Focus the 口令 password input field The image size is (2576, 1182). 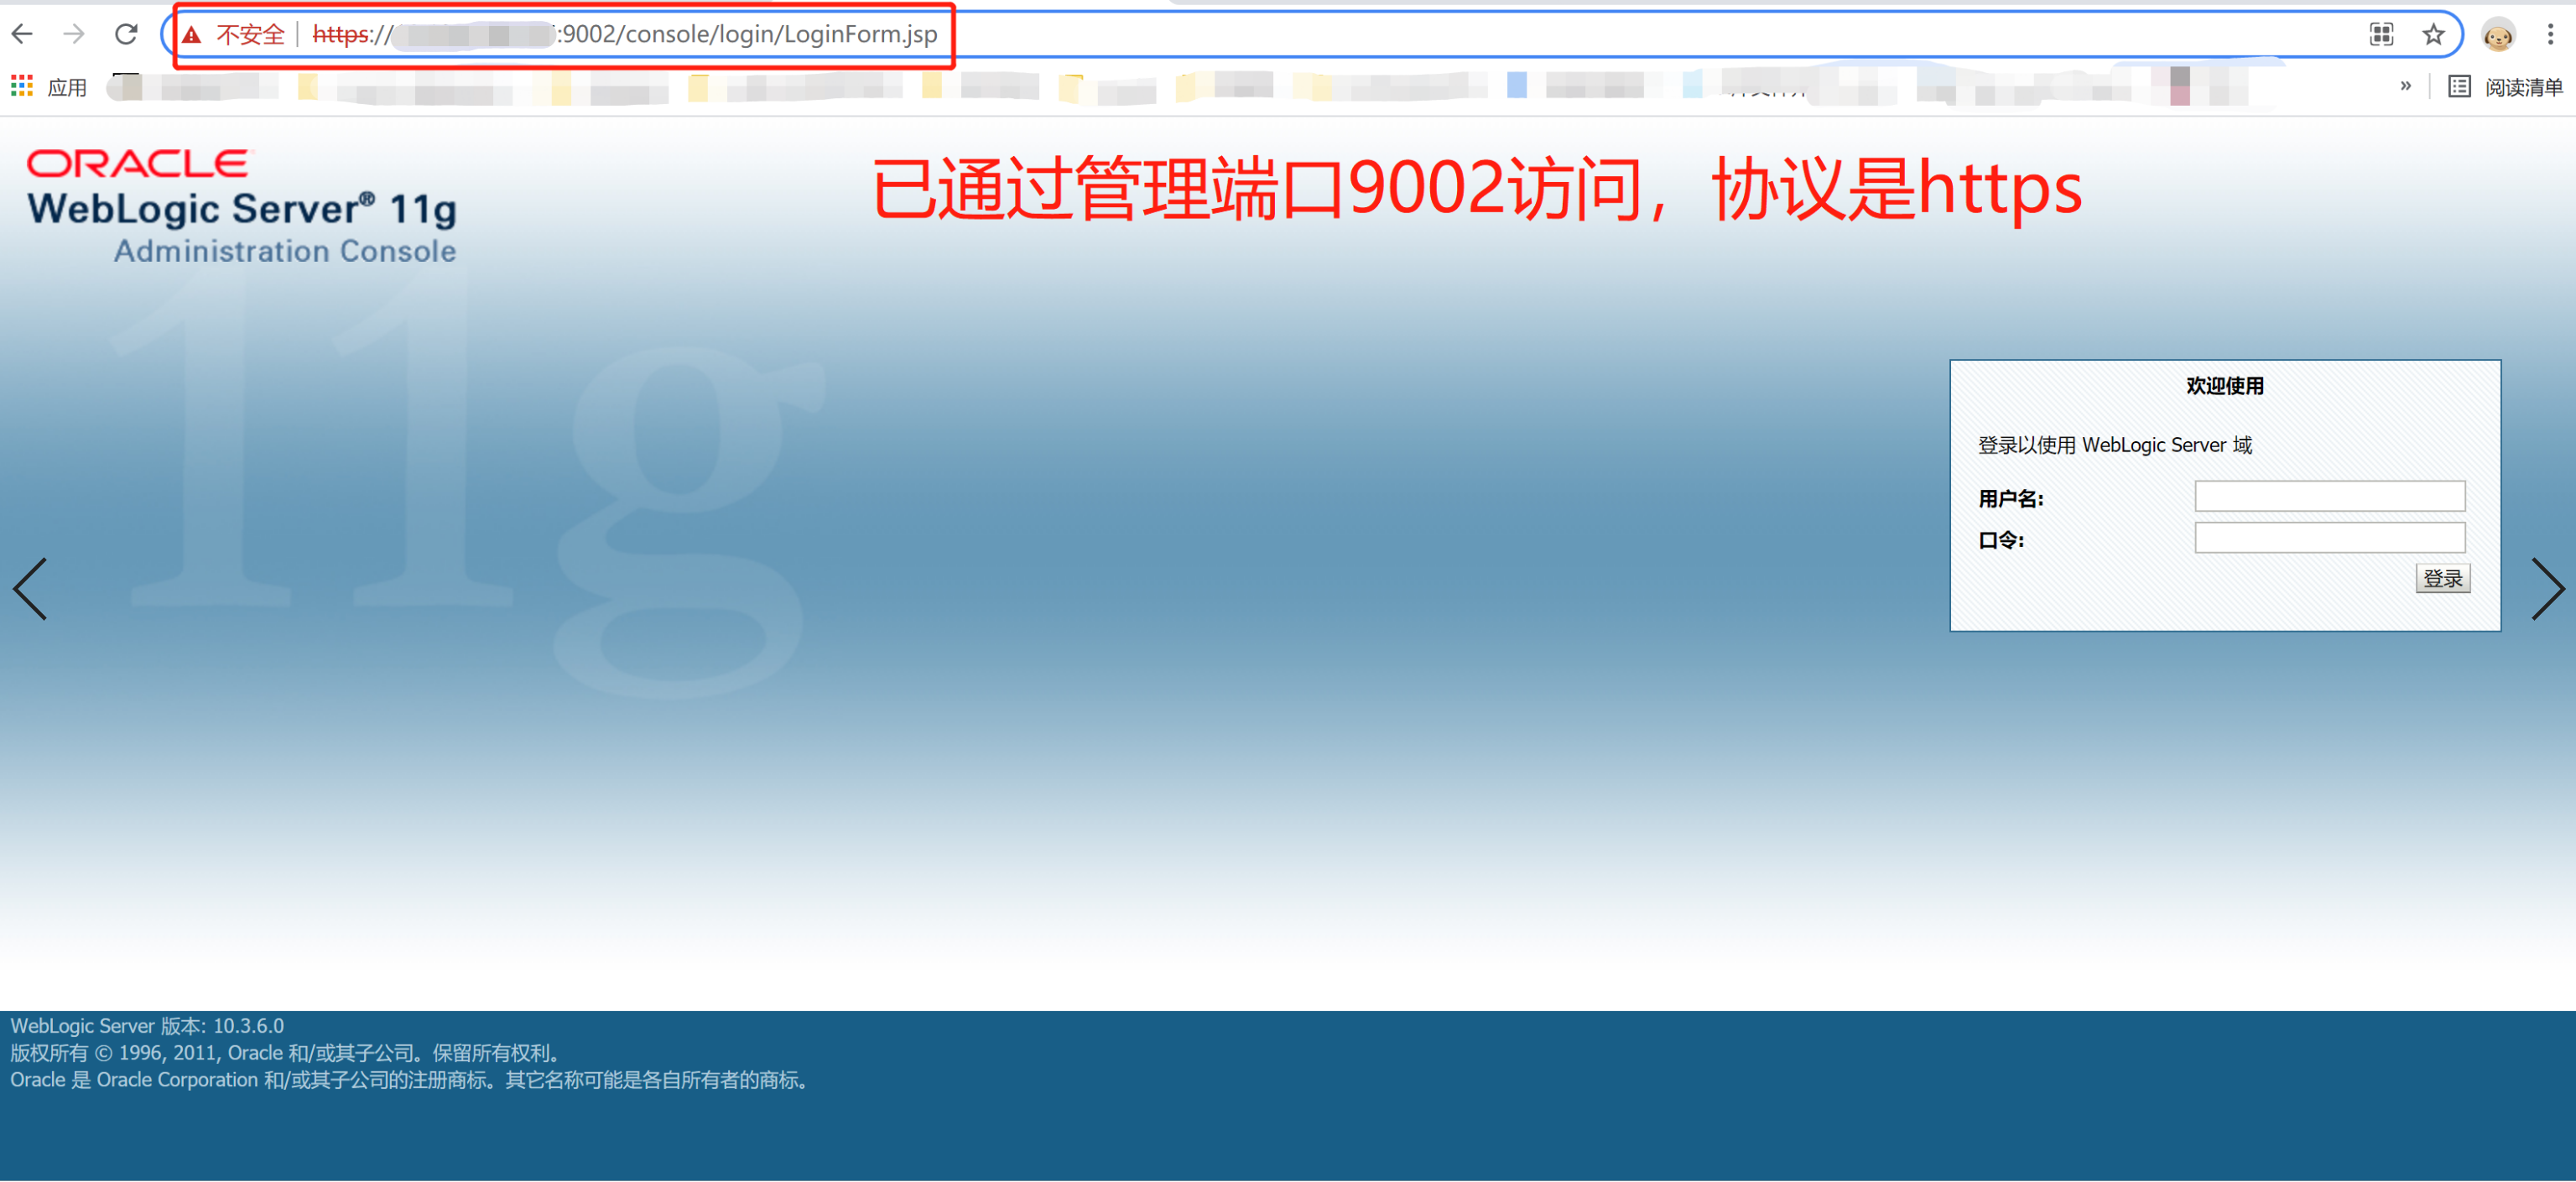click(x=2329, y=538)
